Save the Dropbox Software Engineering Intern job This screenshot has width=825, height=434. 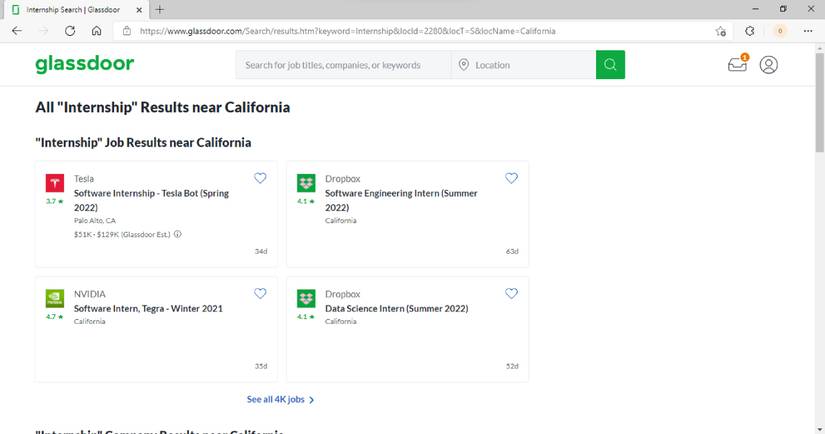511,178
